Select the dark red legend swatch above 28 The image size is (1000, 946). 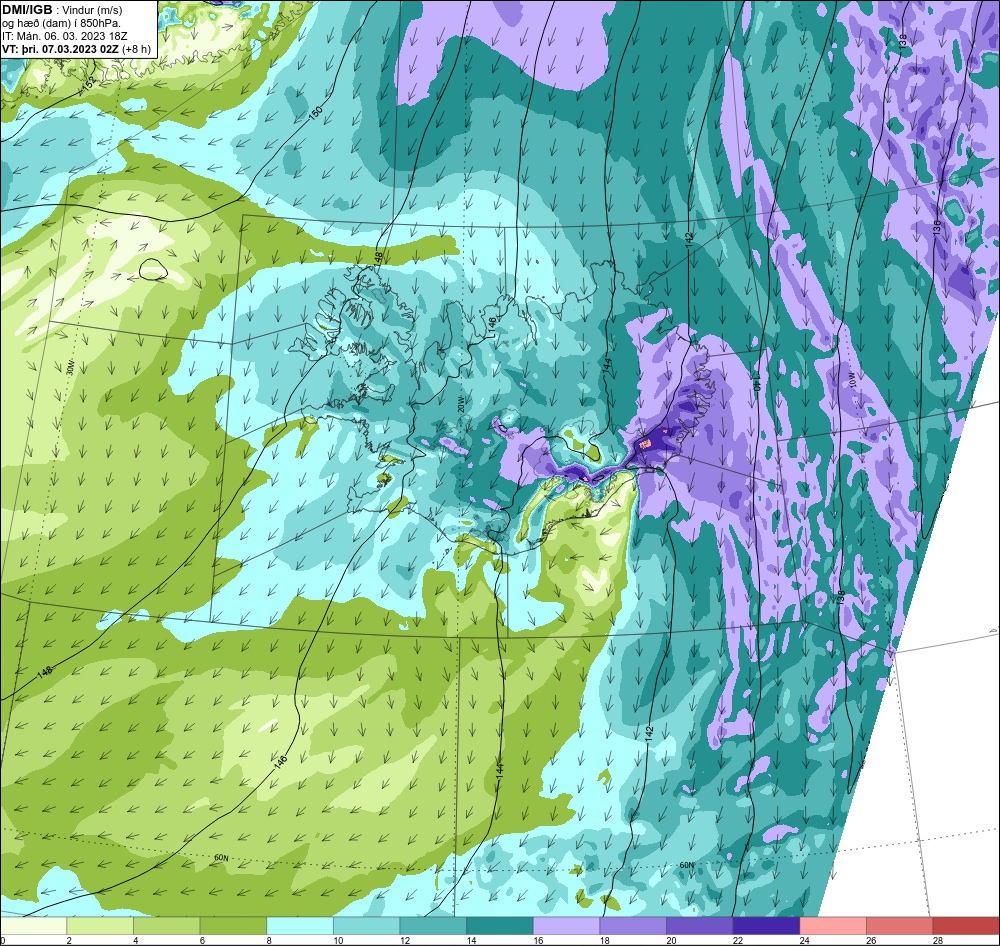point(966,925)
